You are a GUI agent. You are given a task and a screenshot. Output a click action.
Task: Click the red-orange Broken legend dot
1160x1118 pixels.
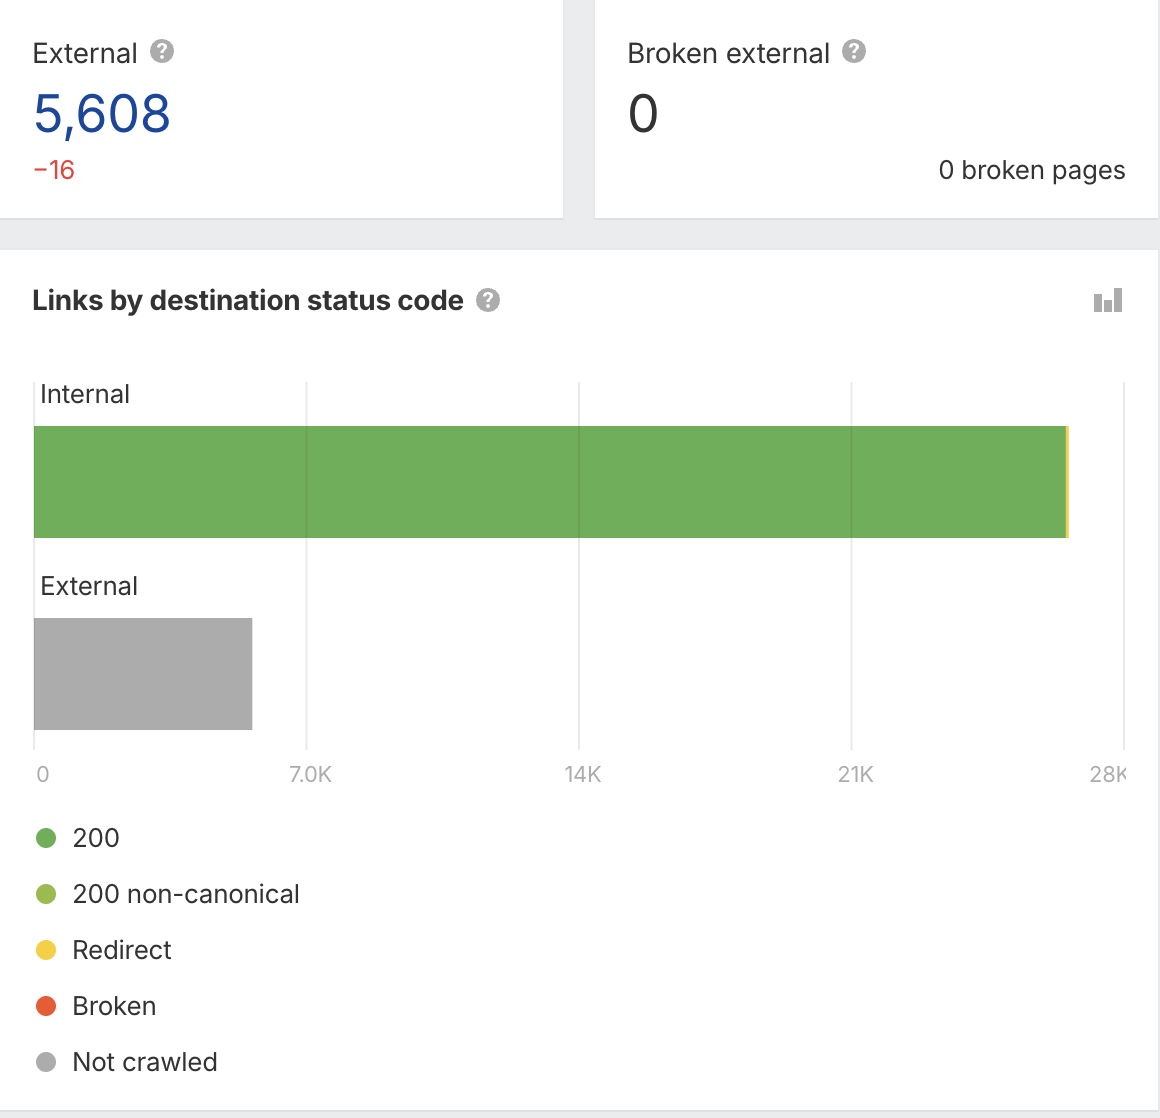tap(46, 1006)
